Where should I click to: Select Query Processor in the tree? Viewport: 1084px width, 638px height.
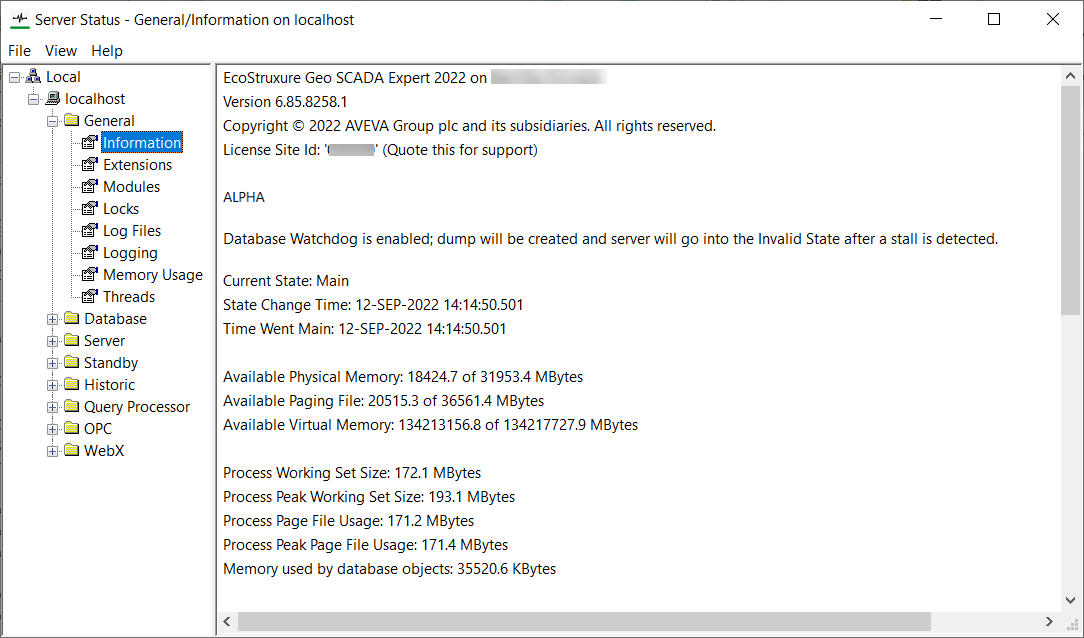click(x=137, y=407)
